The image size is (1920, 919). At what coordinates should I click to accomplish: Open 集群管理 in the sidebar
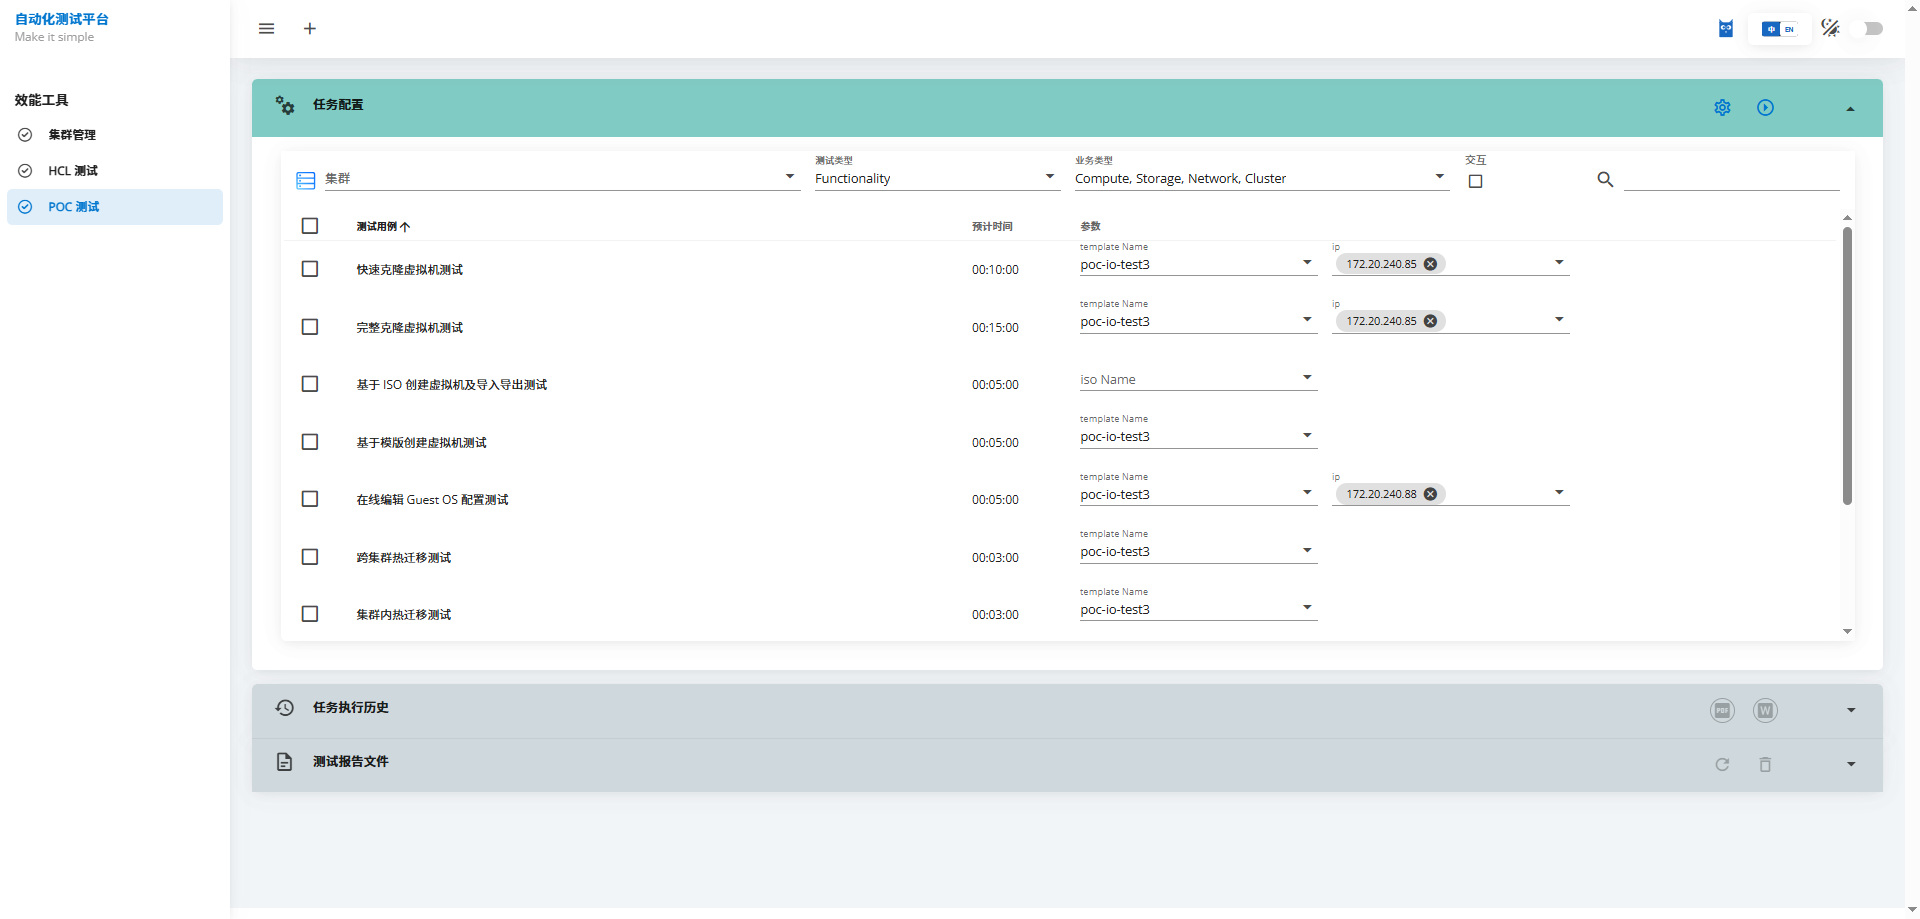72,135
